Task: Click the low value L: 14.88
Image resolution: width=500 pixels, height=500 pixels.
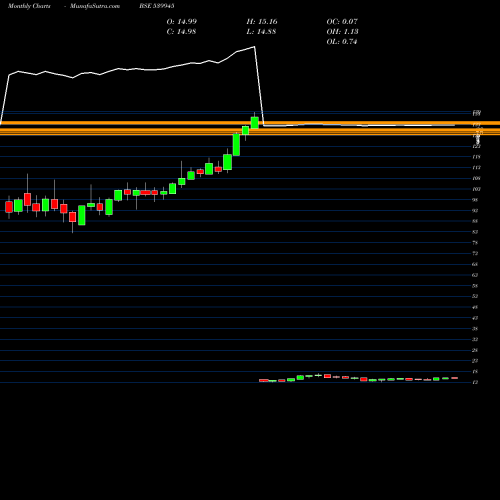Action: [261, 32]
